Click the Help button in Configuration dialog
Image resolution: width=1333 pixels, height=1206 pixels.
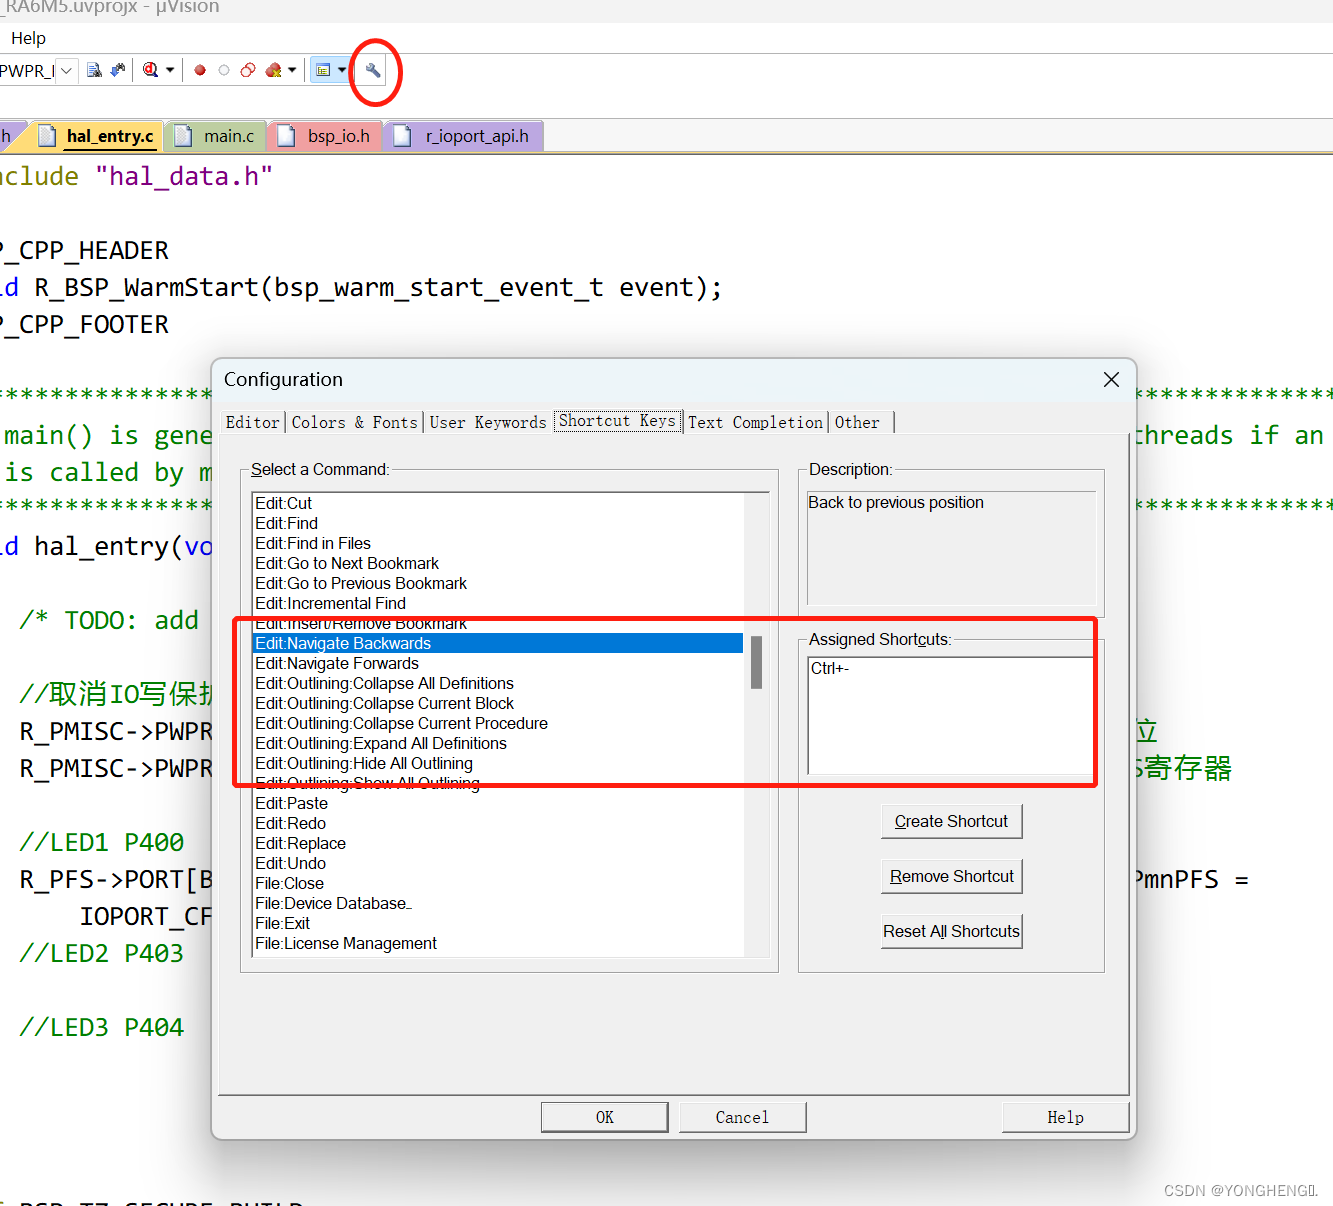pos(1065,1117)
